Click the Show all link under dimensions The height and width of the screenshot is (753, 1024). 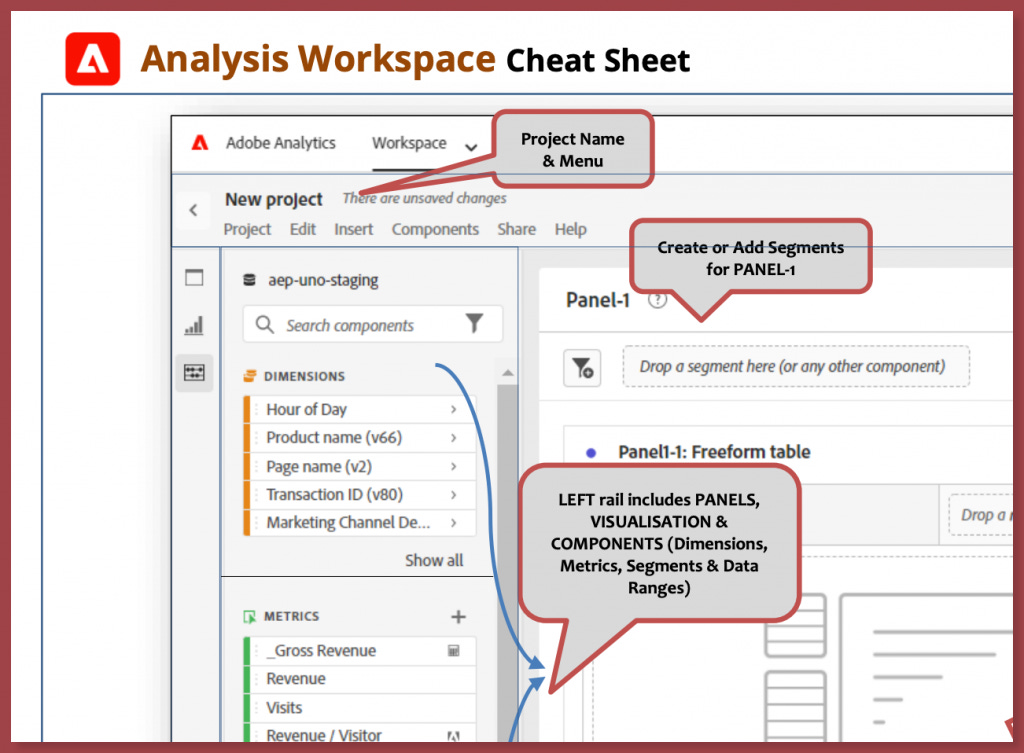434,560
